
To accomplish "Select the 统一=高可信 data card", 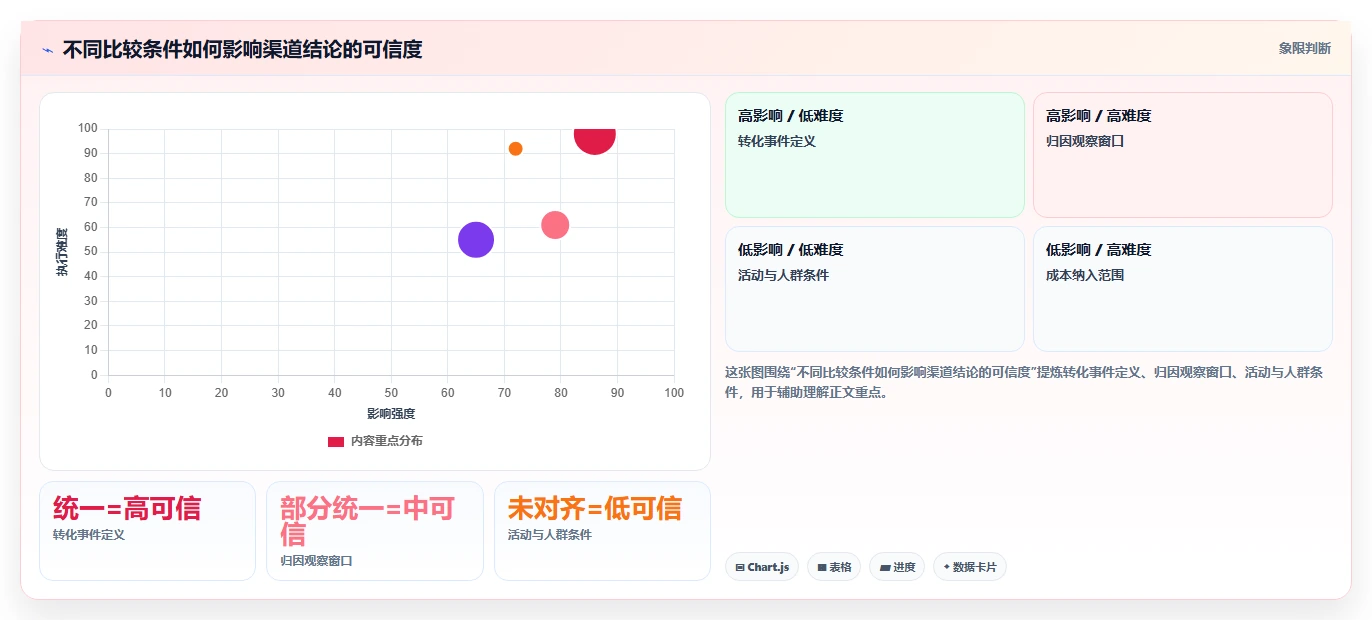I will [x=147, y=531].
